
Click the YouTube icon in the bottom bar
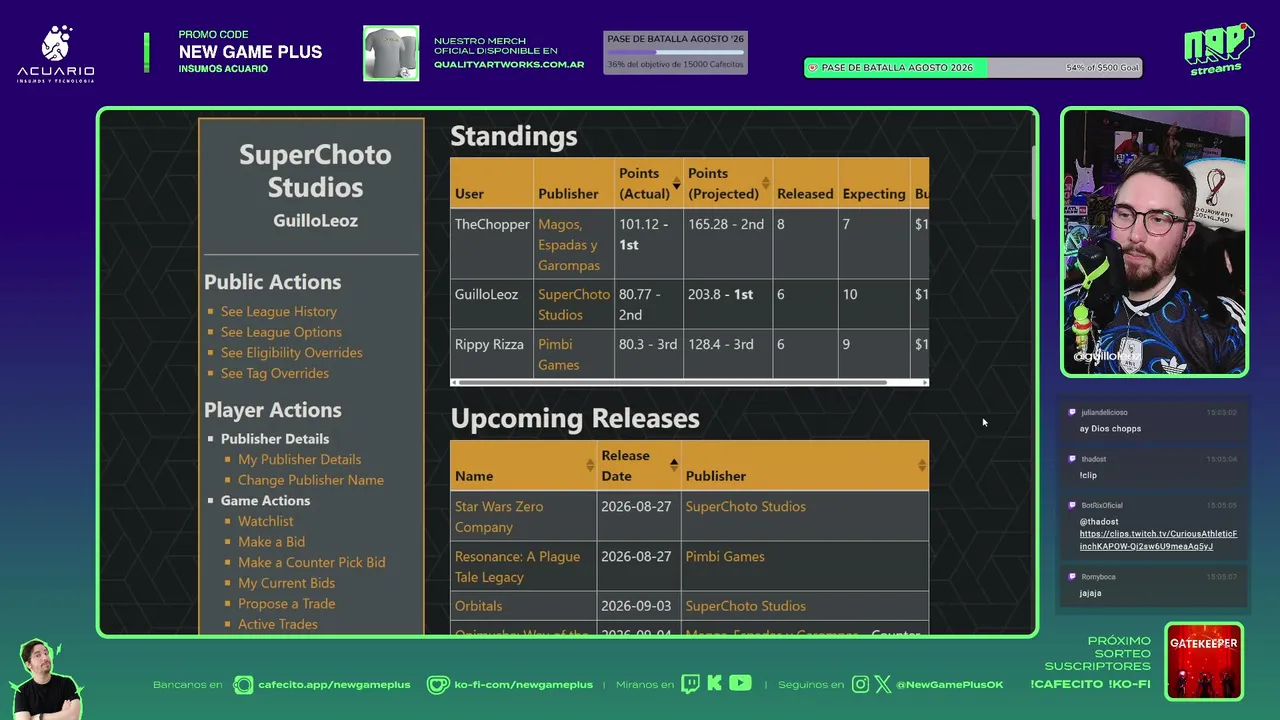[740, 684]
